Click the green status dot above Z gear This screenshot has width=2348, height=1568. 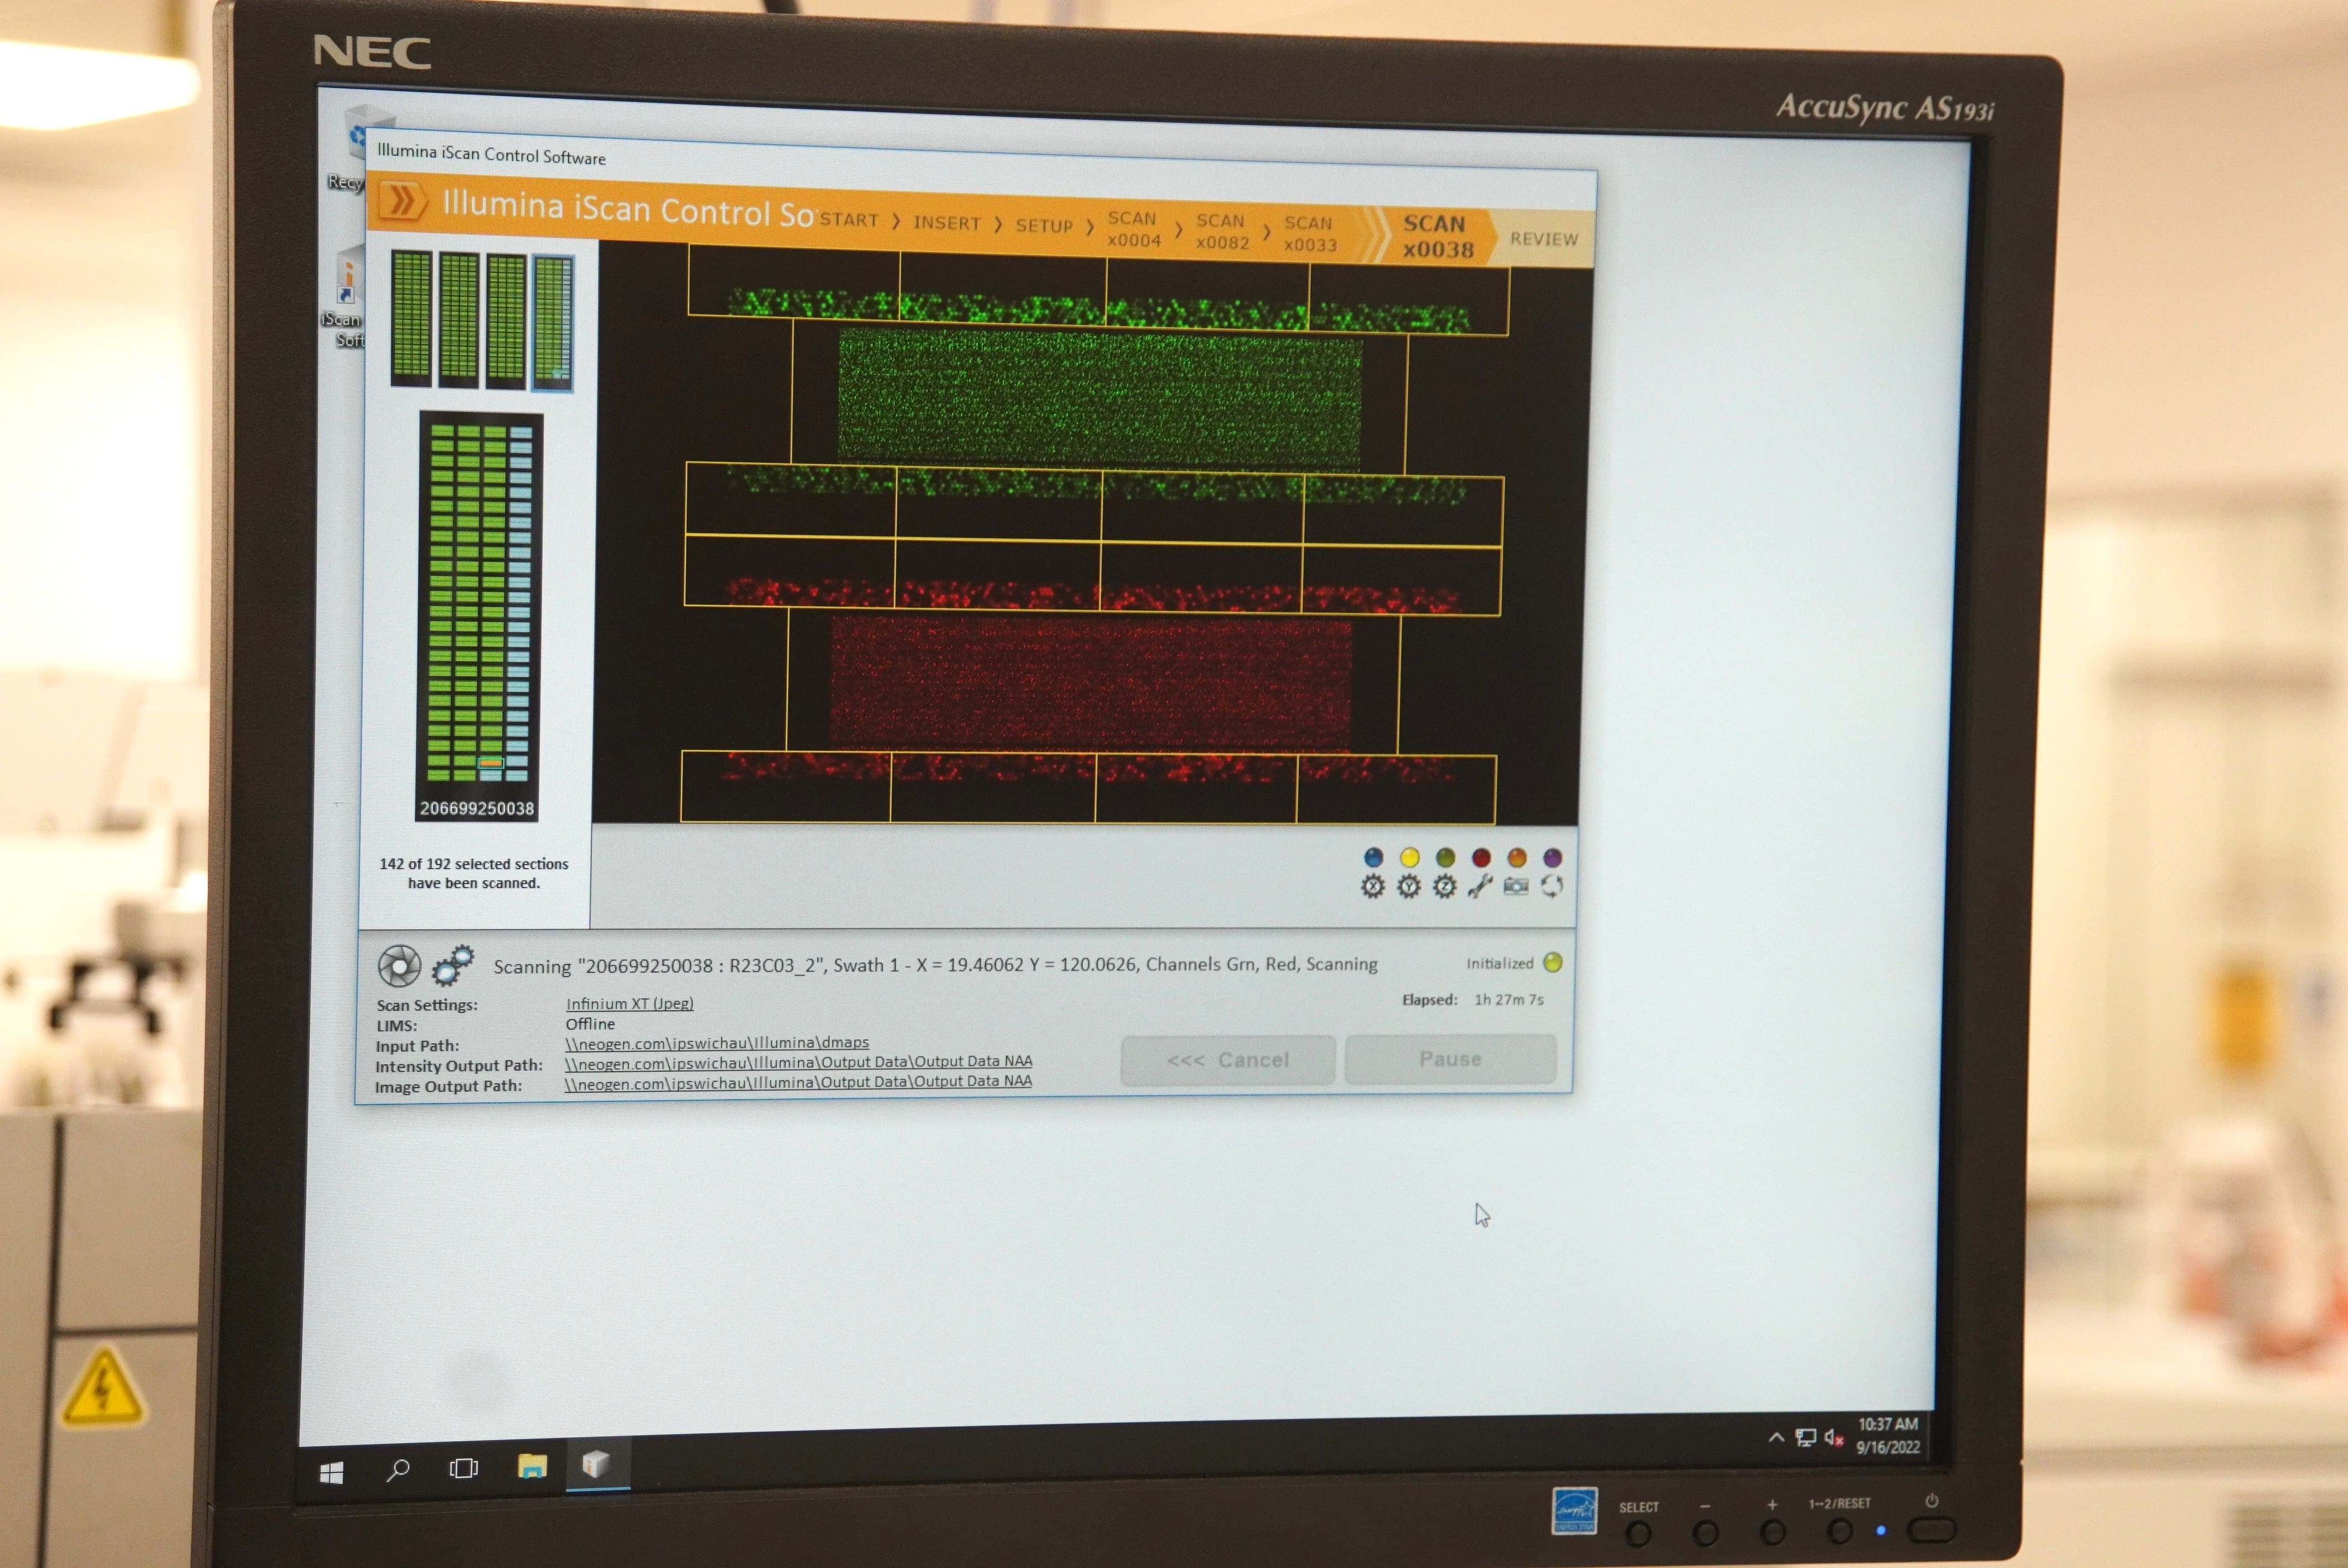[x=1445, y=857]
